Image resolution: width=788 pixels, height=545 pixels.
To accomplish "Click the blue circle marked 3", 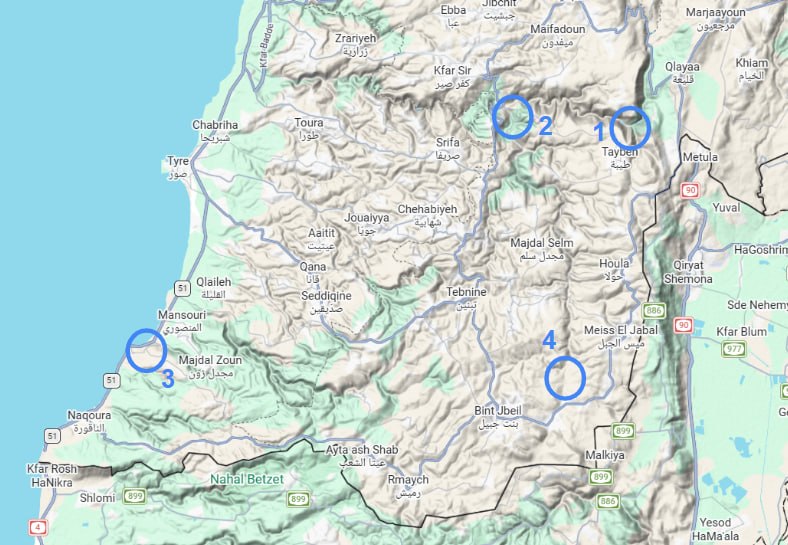I will tap(146, 350).
